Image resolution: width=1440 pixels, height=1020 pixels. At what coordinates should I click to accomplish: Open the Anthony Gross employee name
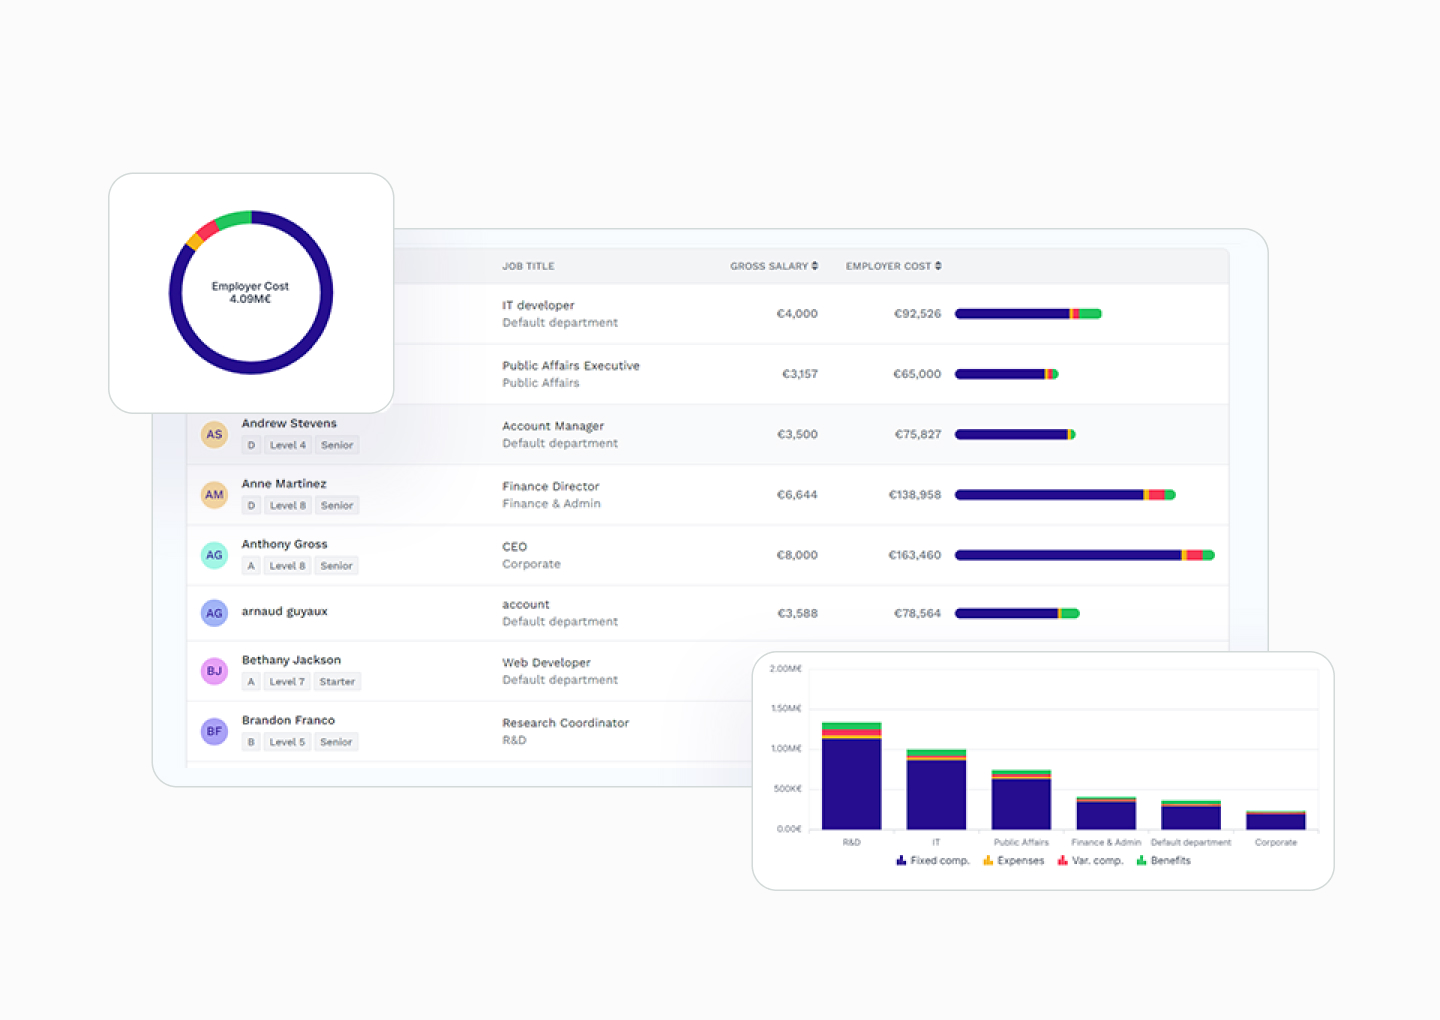[284, 544]
